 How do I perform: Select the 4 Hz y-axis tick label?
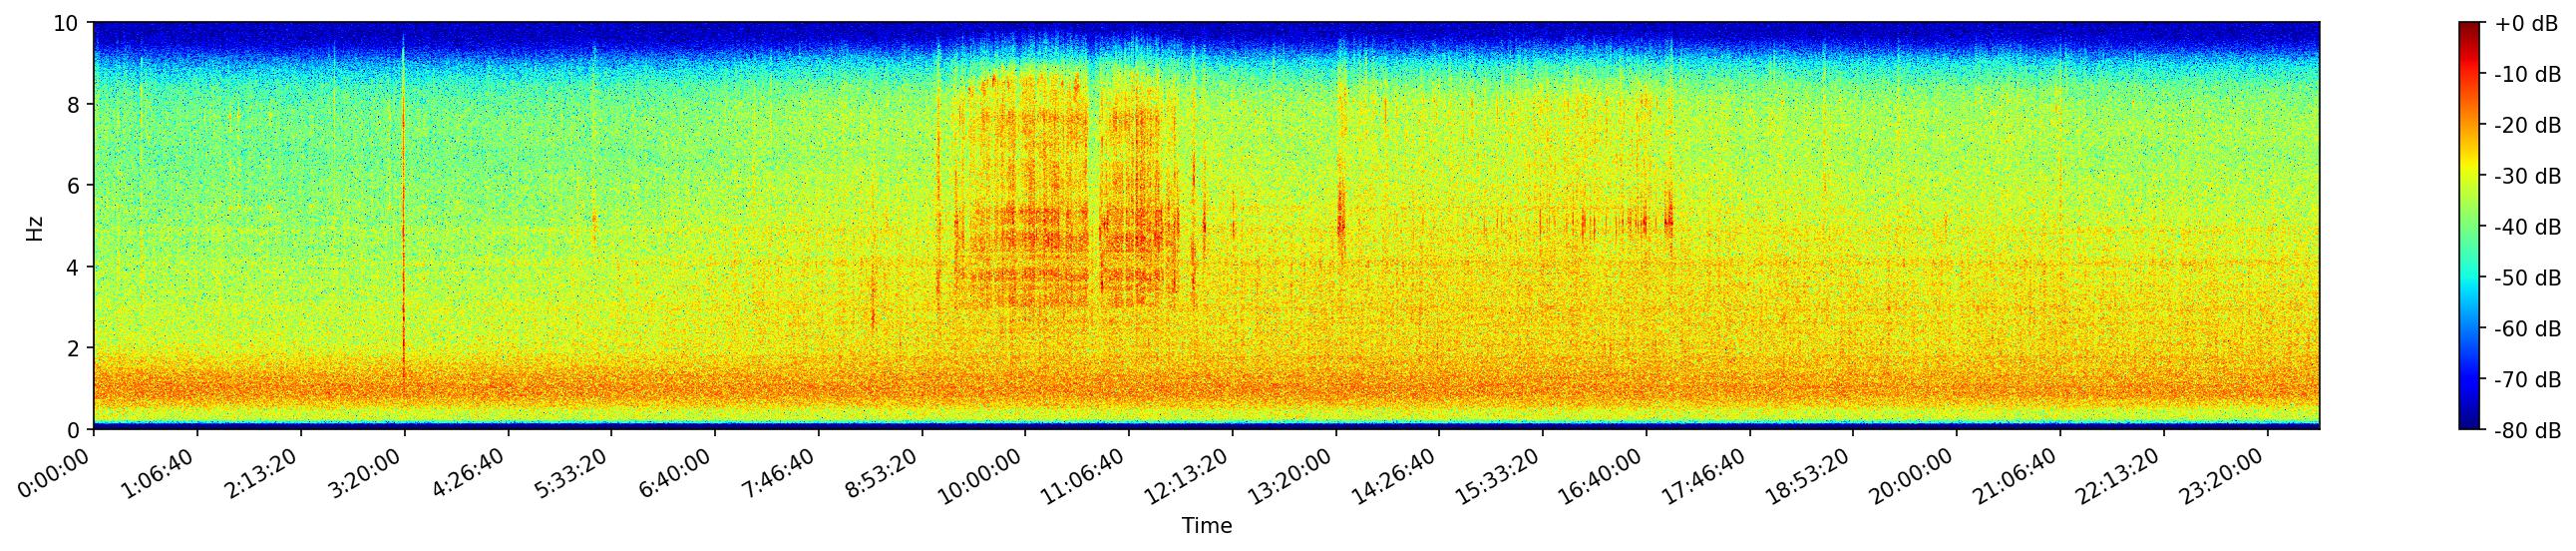click(75, 267)
